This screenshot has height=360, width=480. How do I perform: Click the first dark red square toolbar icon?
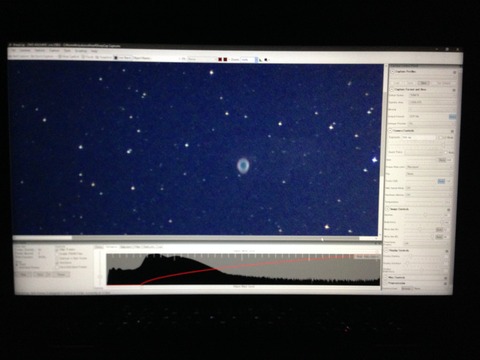click(x=220, y=59)
